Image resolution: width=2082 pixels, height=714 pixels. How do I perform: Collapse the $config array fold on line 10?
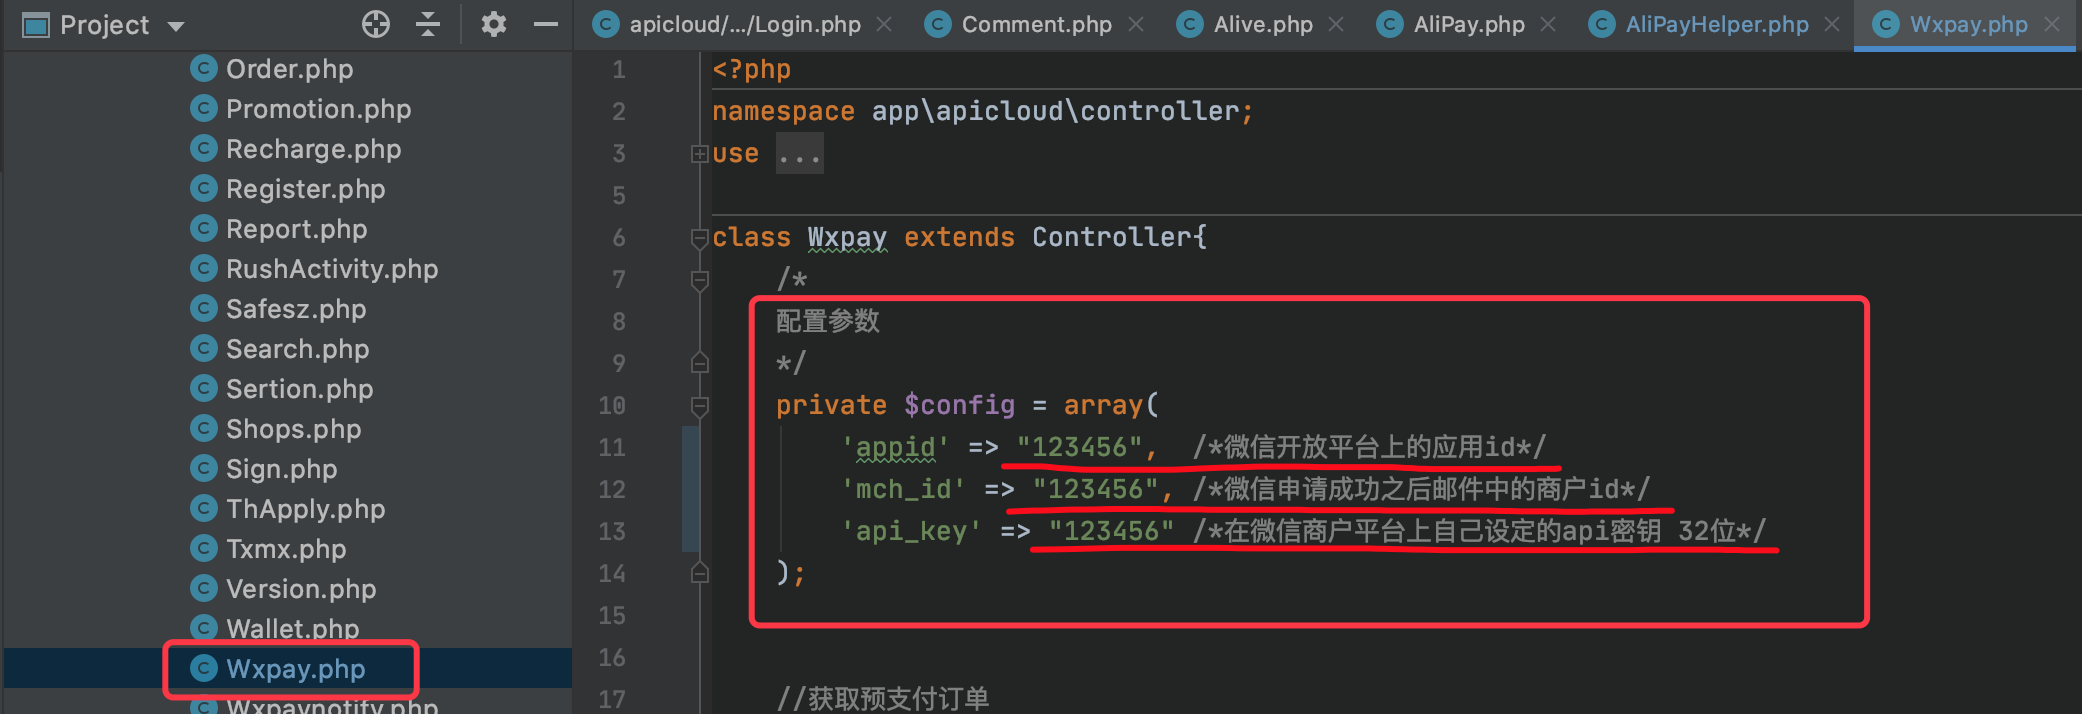click(699, 406)
